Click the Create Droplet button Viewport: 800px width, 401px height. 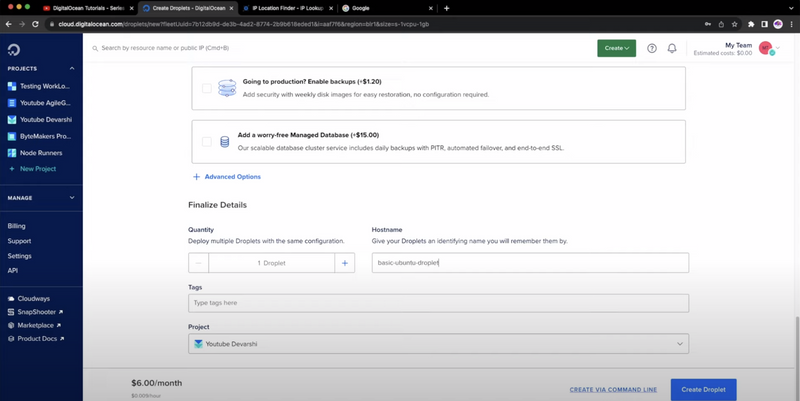point(704,390)
